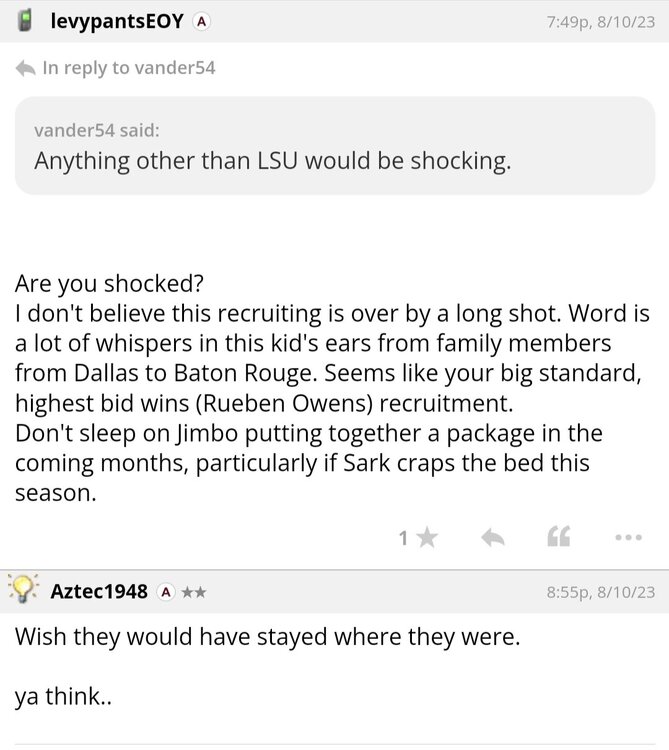Jump to the 'In reply to vander54' post
The width and height of the screenshot is (669, 750).
[x=129, y=68]
